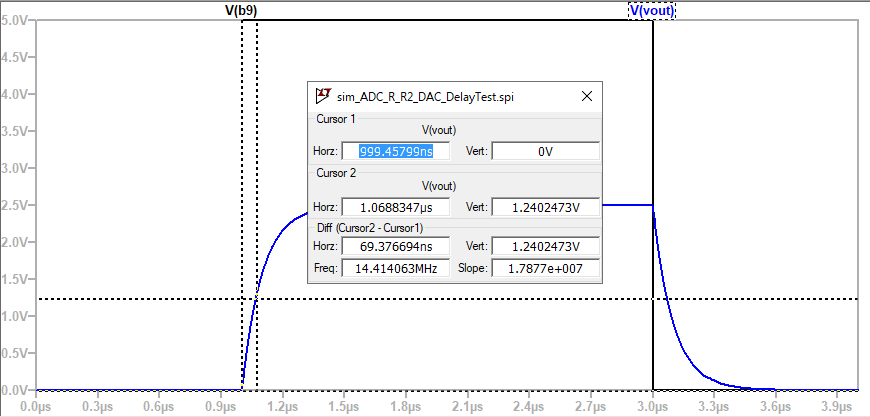Image resolution: width=870 pixels, height=417 pixels.
Task: Click the LTspice icon in dialog title bar
Action: coord(323,97)
